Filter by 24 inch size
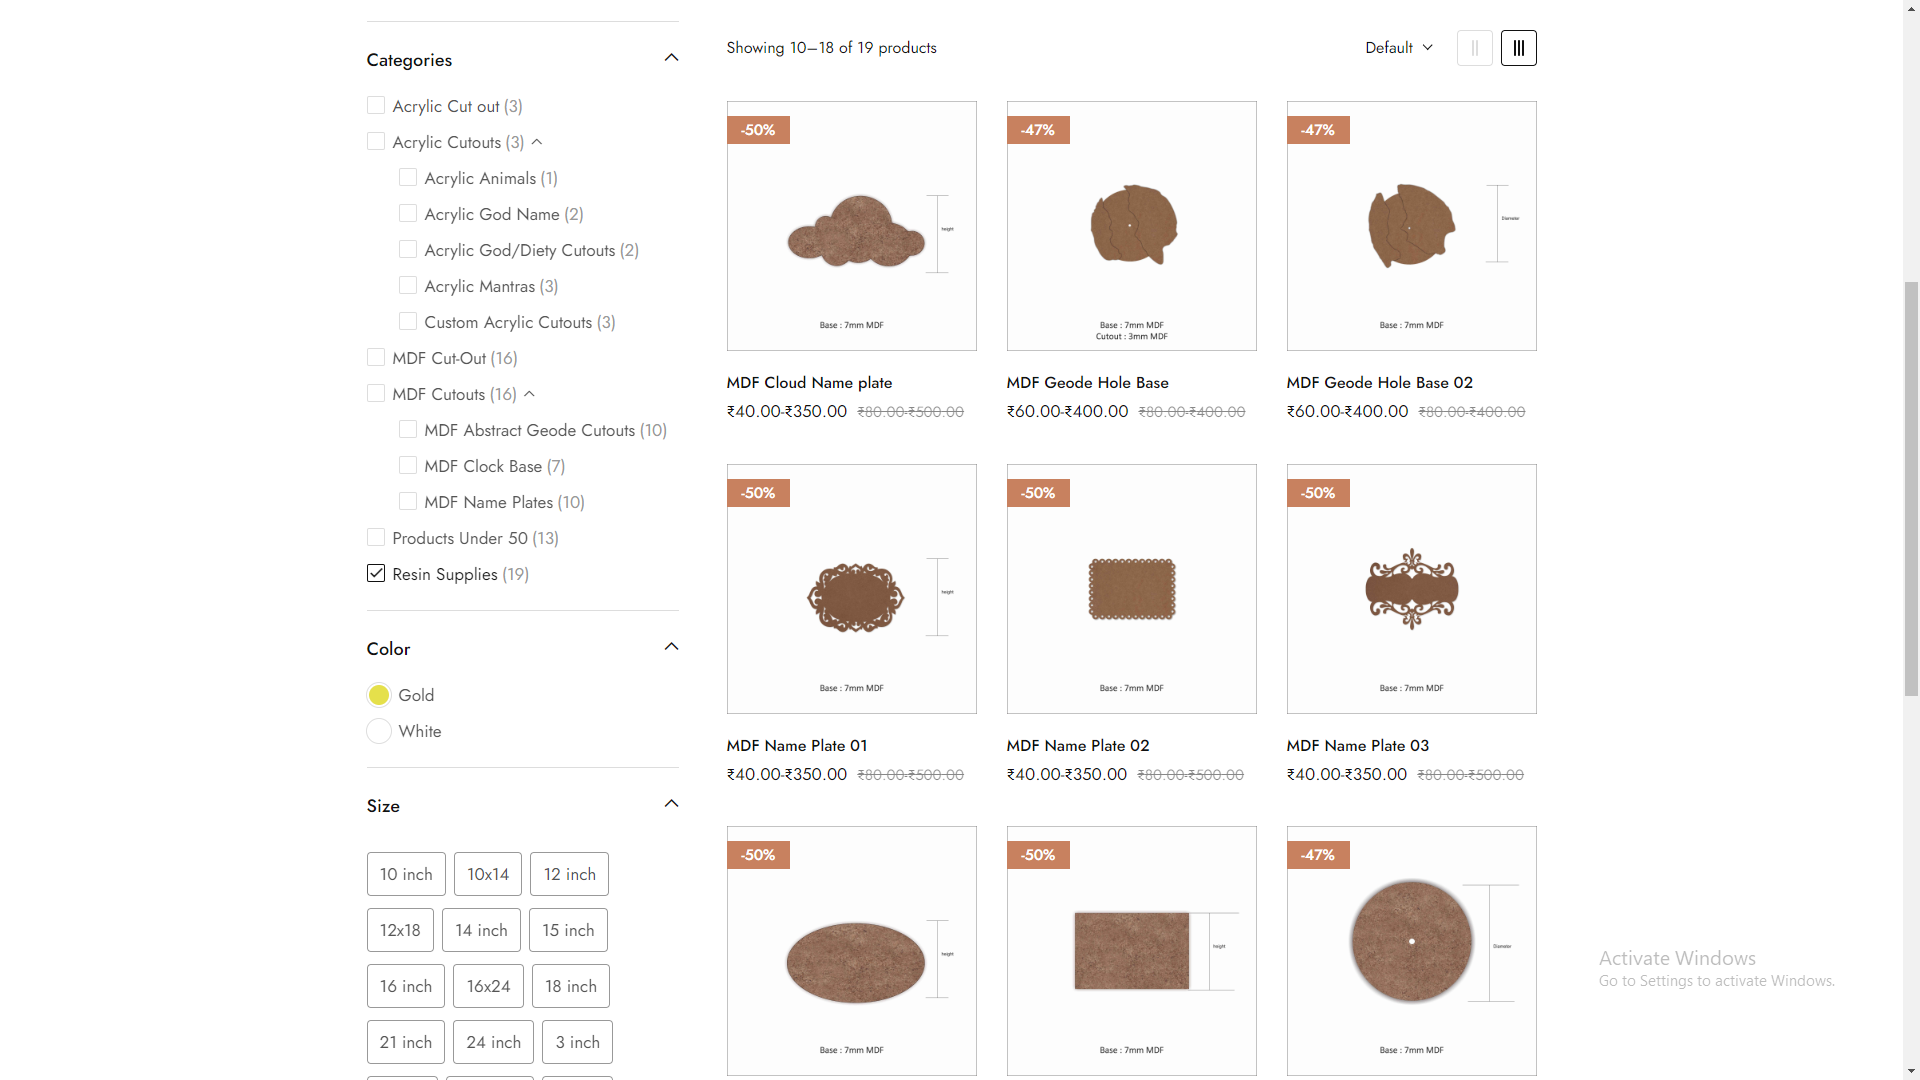 pyautogui.click(x=493, y=1042)
